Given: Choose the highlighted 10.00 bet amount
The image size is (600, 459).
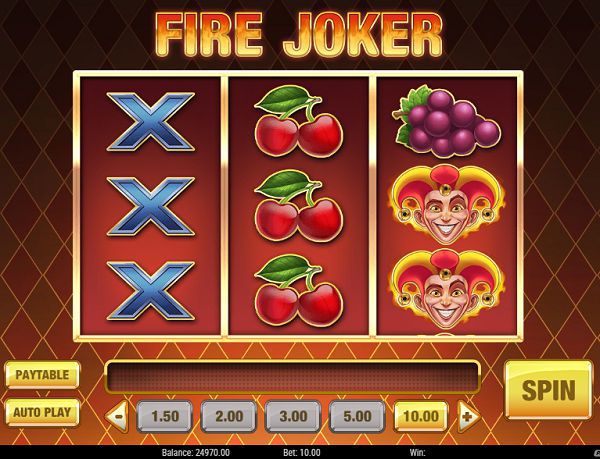Looking at the screenshot, I should click(x=421, y=416).
